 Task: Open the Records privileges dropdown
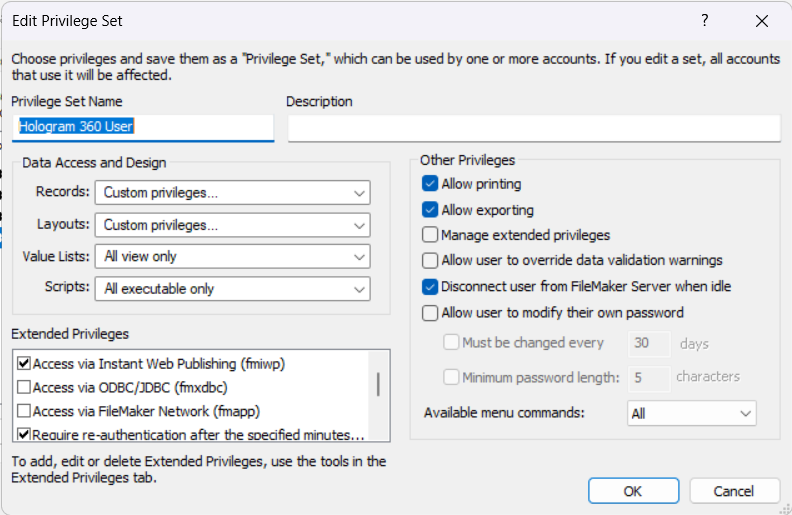click(x=233, y=192)
